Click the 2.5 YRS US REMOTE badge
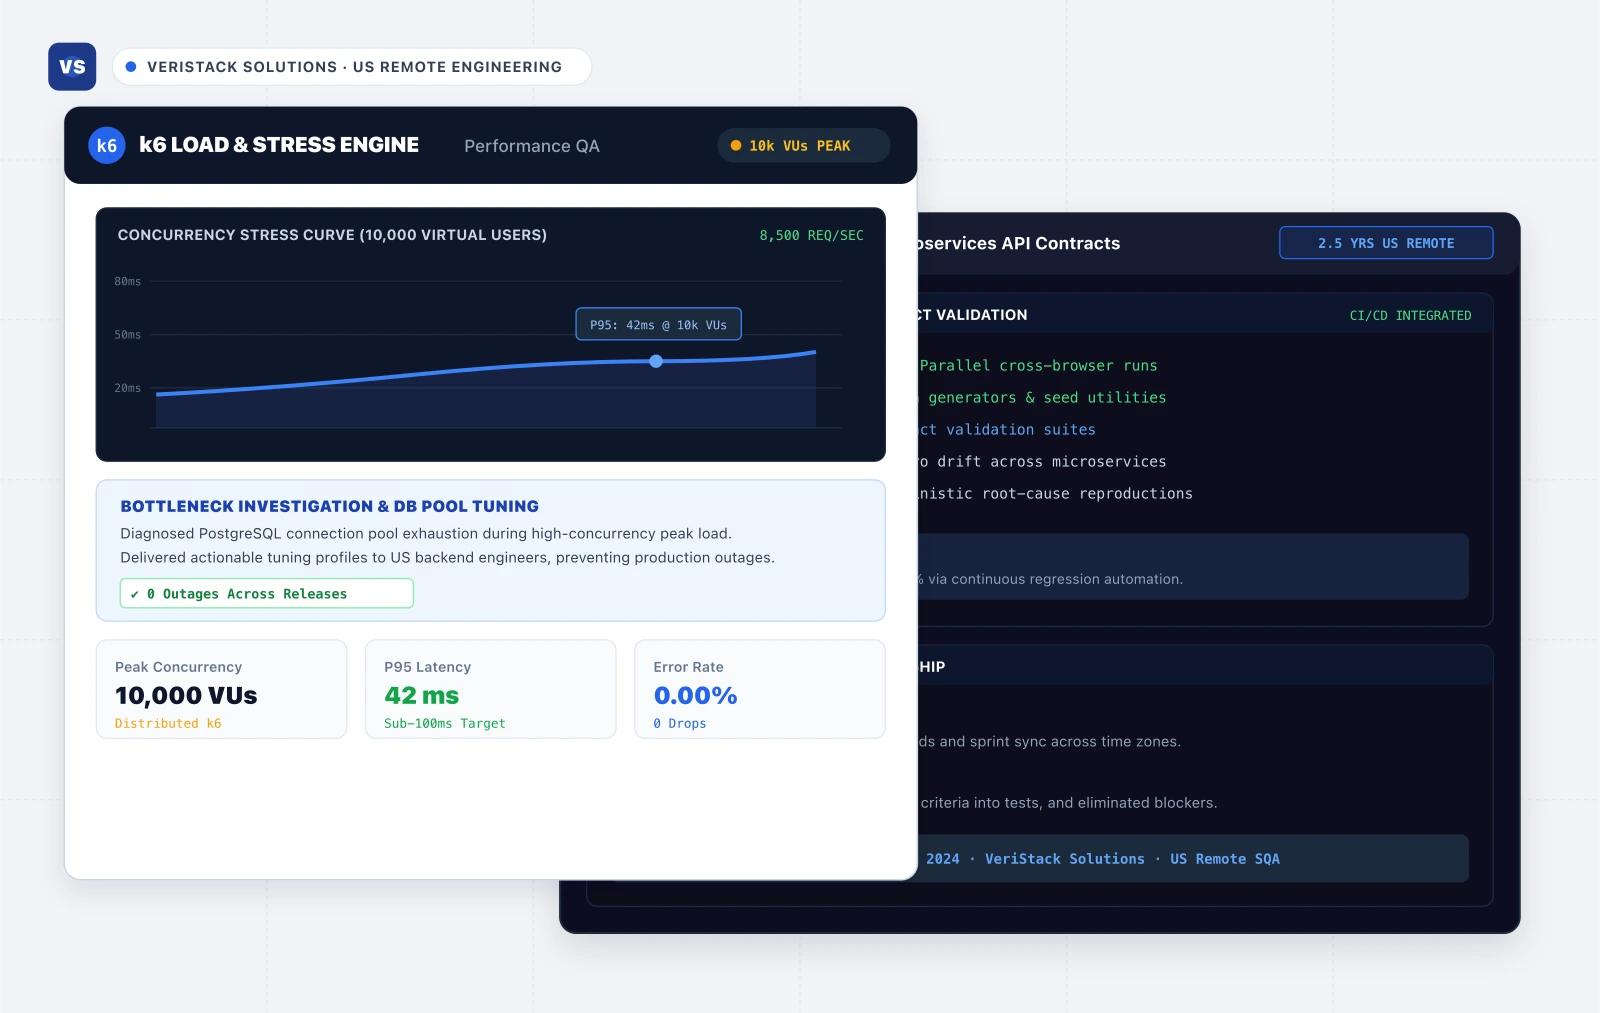This screenshot has width=1600, height=1013. pyautogui.click(x=1386, y=243)
